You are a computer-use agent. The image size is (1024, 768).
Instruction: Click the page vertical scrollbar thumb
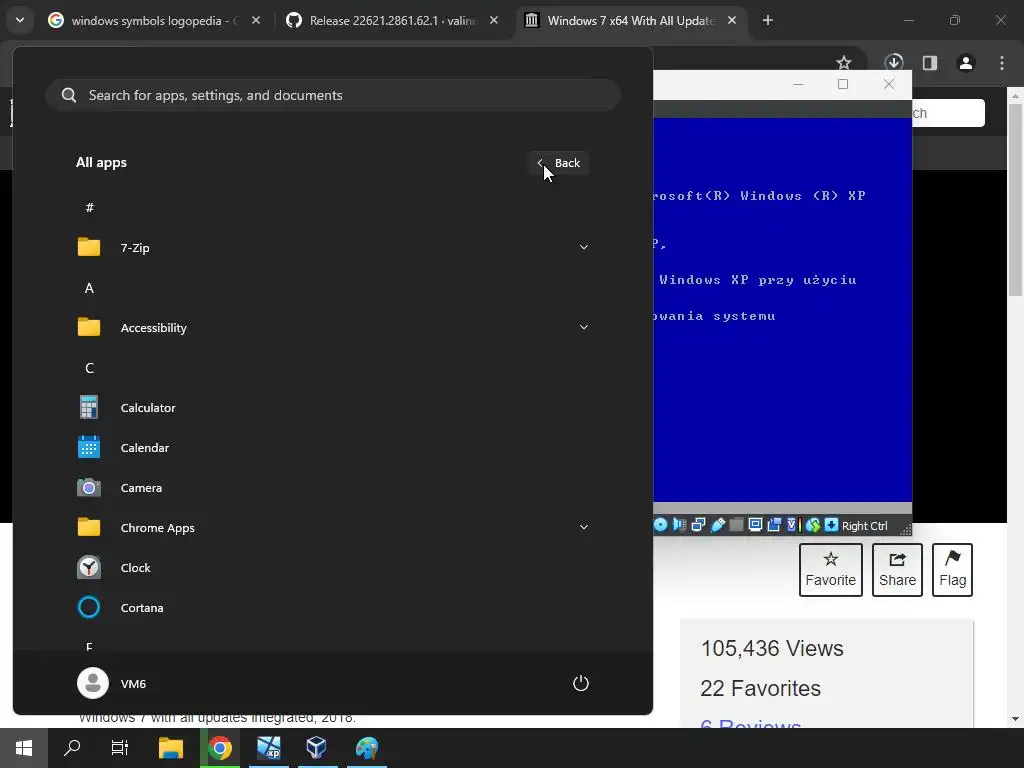[x=1016, y=199]
